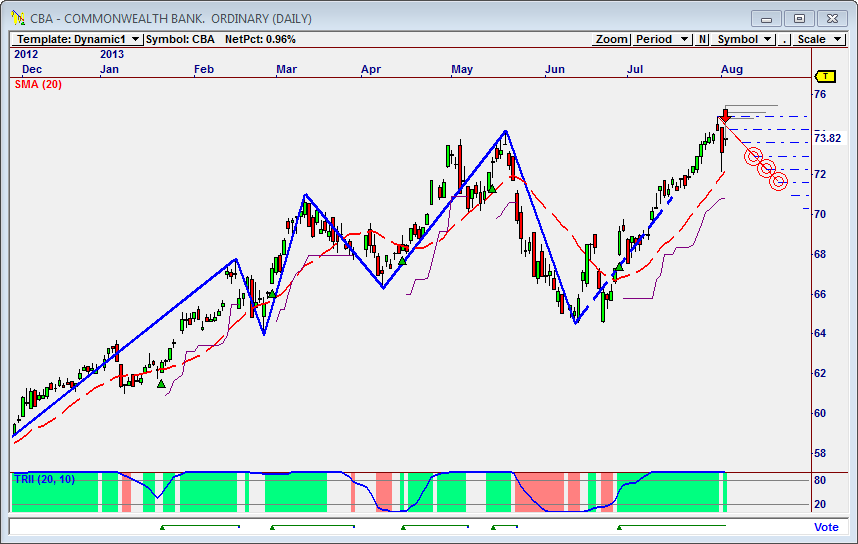Click the Symbol: CBA text
The image size is (858, 544).
coord(180,39)
